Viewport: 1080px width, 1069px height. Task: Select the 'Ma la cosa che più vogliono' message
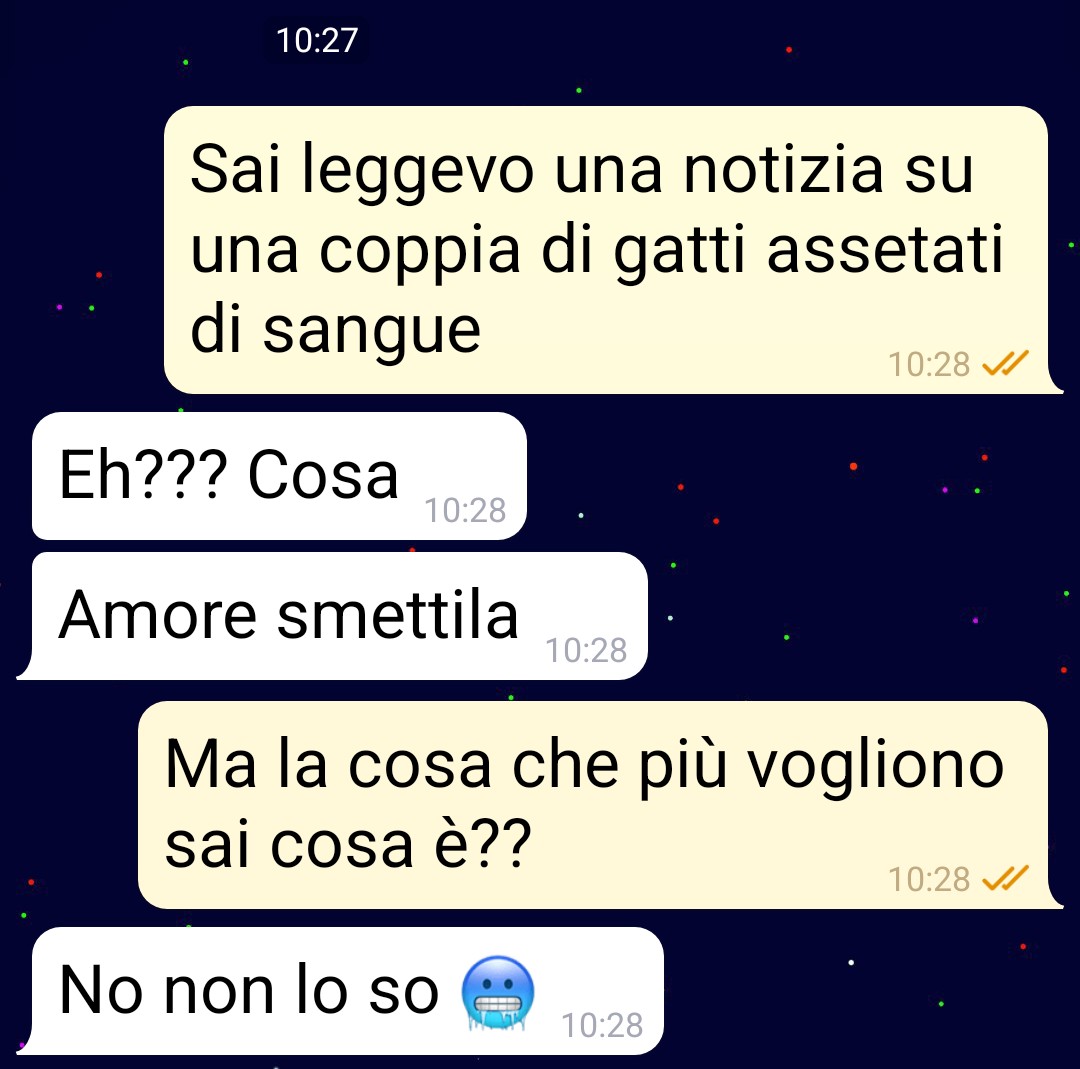(x=601, y=805)
